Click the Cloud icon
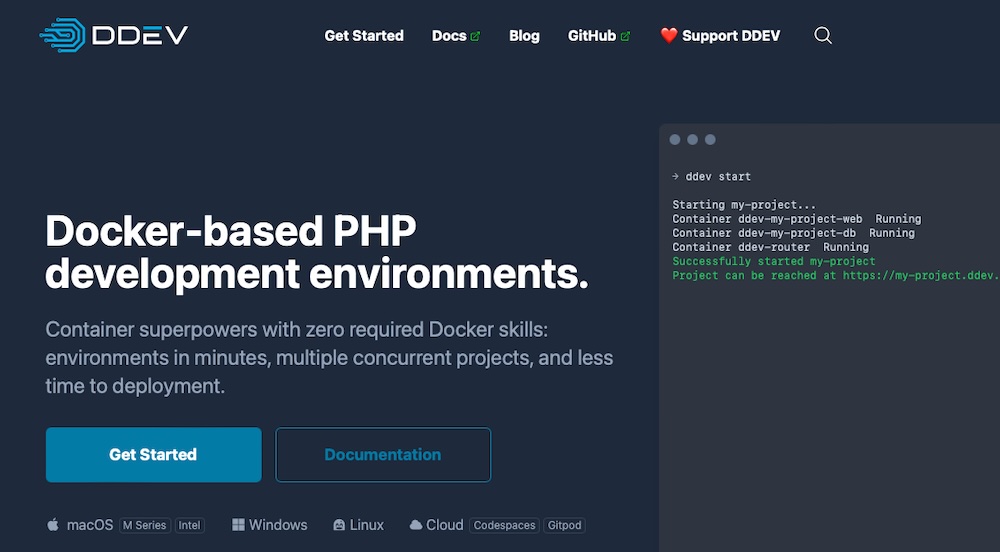The height and width of the screenshot is (552, 1000). pos(416,525)
